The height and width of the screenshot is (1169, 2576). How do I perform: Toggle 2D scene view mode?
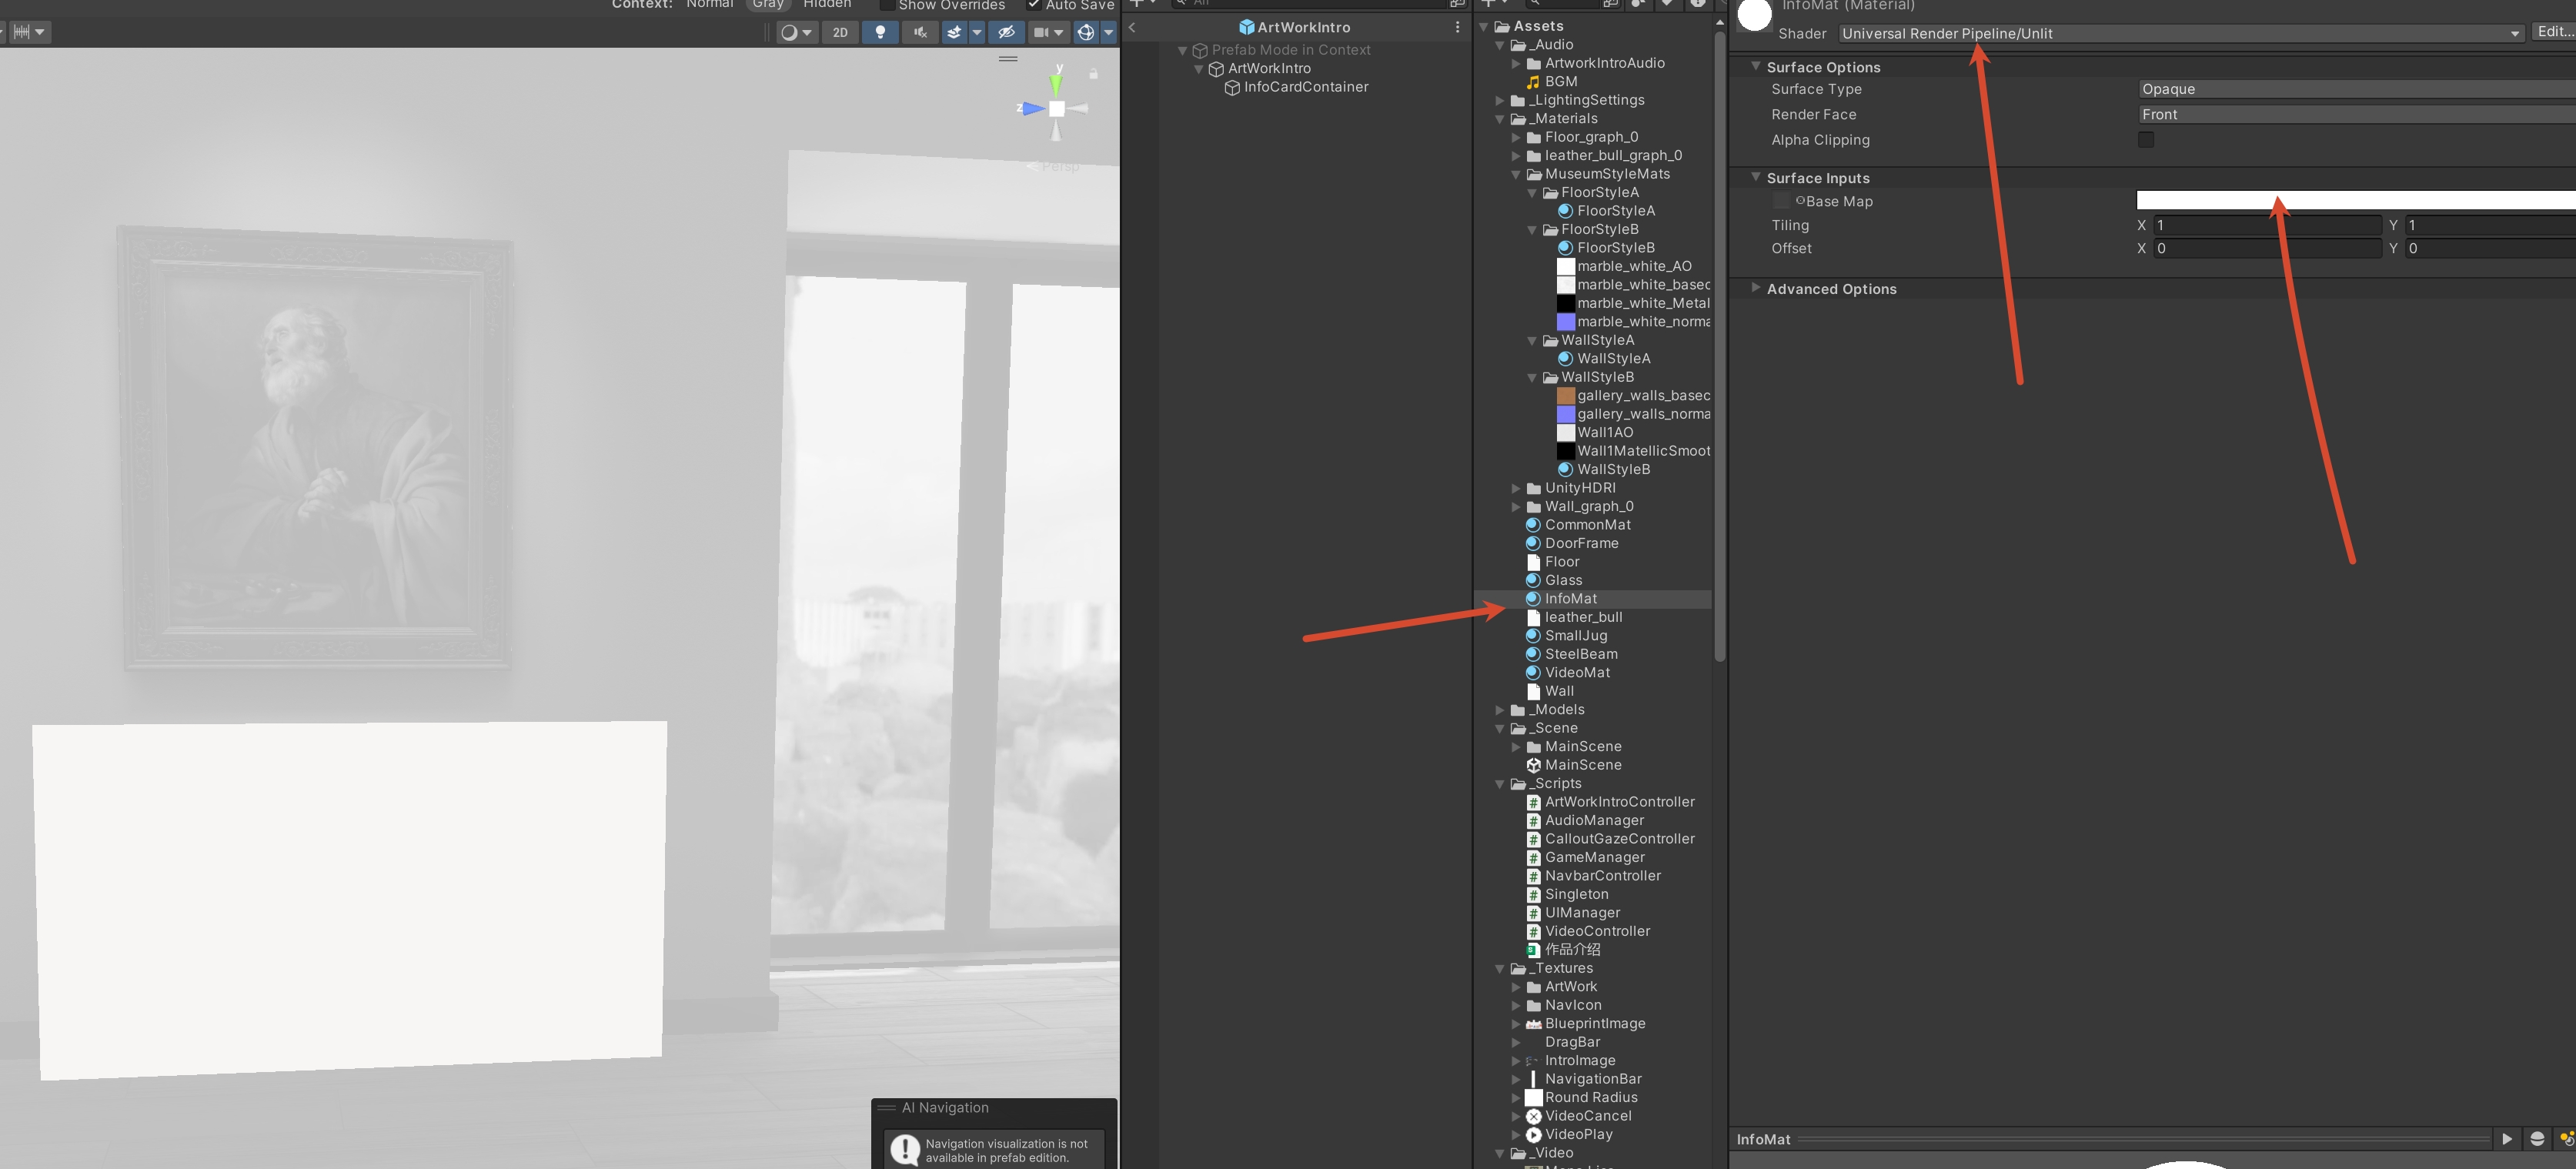[840, 32]
